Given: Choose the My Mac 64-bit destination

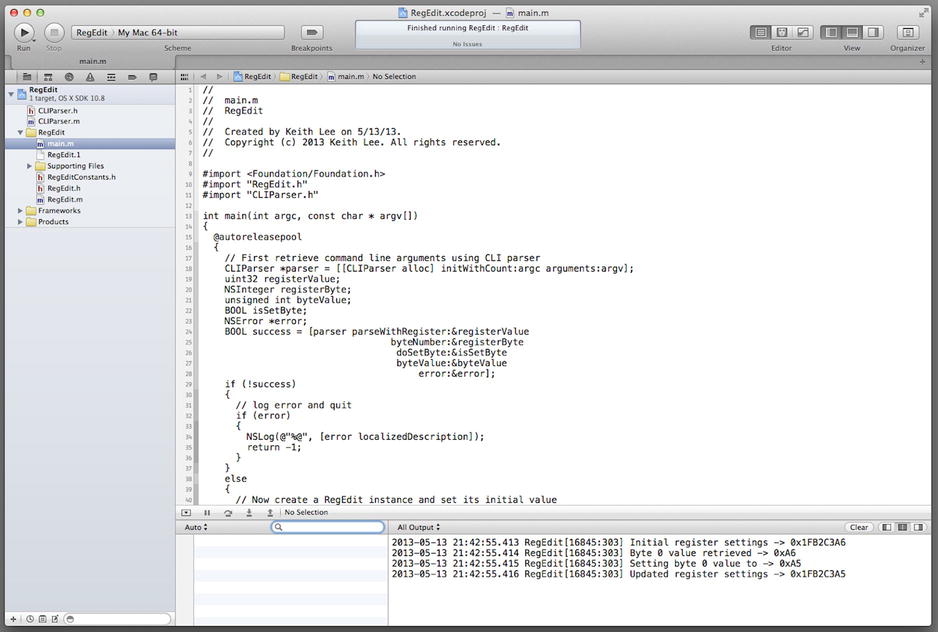Looking at the screenshot, I should 147,33.
